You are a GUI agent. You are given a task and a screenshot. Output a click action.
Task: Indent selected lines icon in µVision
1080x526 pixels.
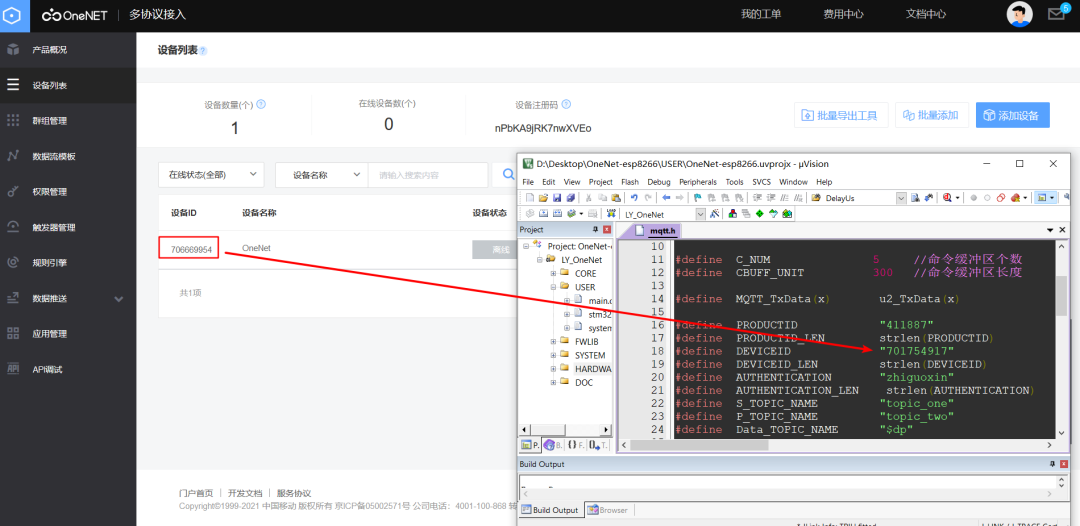click(757, 198)
